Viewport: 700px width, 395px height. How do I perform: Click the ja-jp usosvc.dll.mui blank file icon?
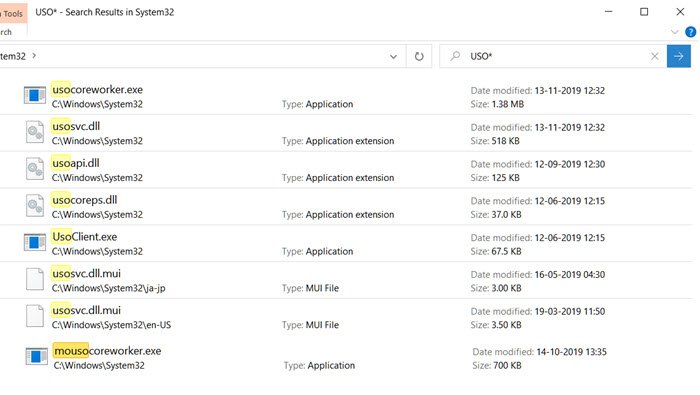pos(35,279)
